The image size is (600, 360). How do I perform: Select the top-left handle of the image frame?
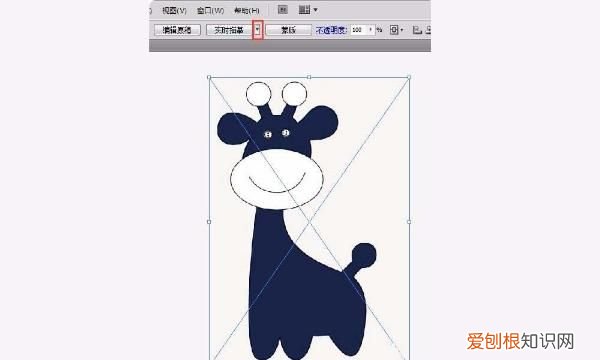209,77
